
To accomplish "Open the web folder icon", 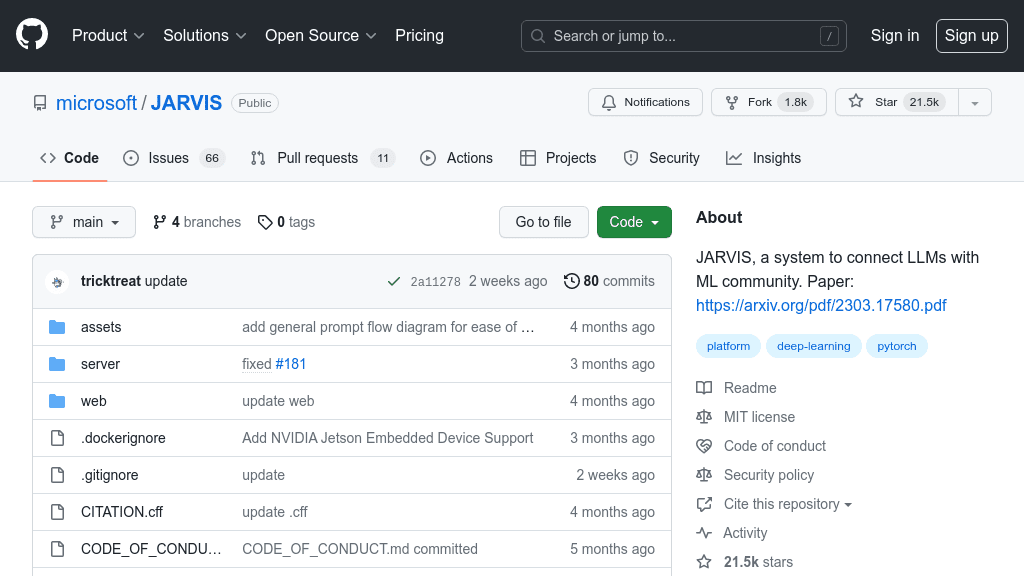I will [x=58, y=401].
